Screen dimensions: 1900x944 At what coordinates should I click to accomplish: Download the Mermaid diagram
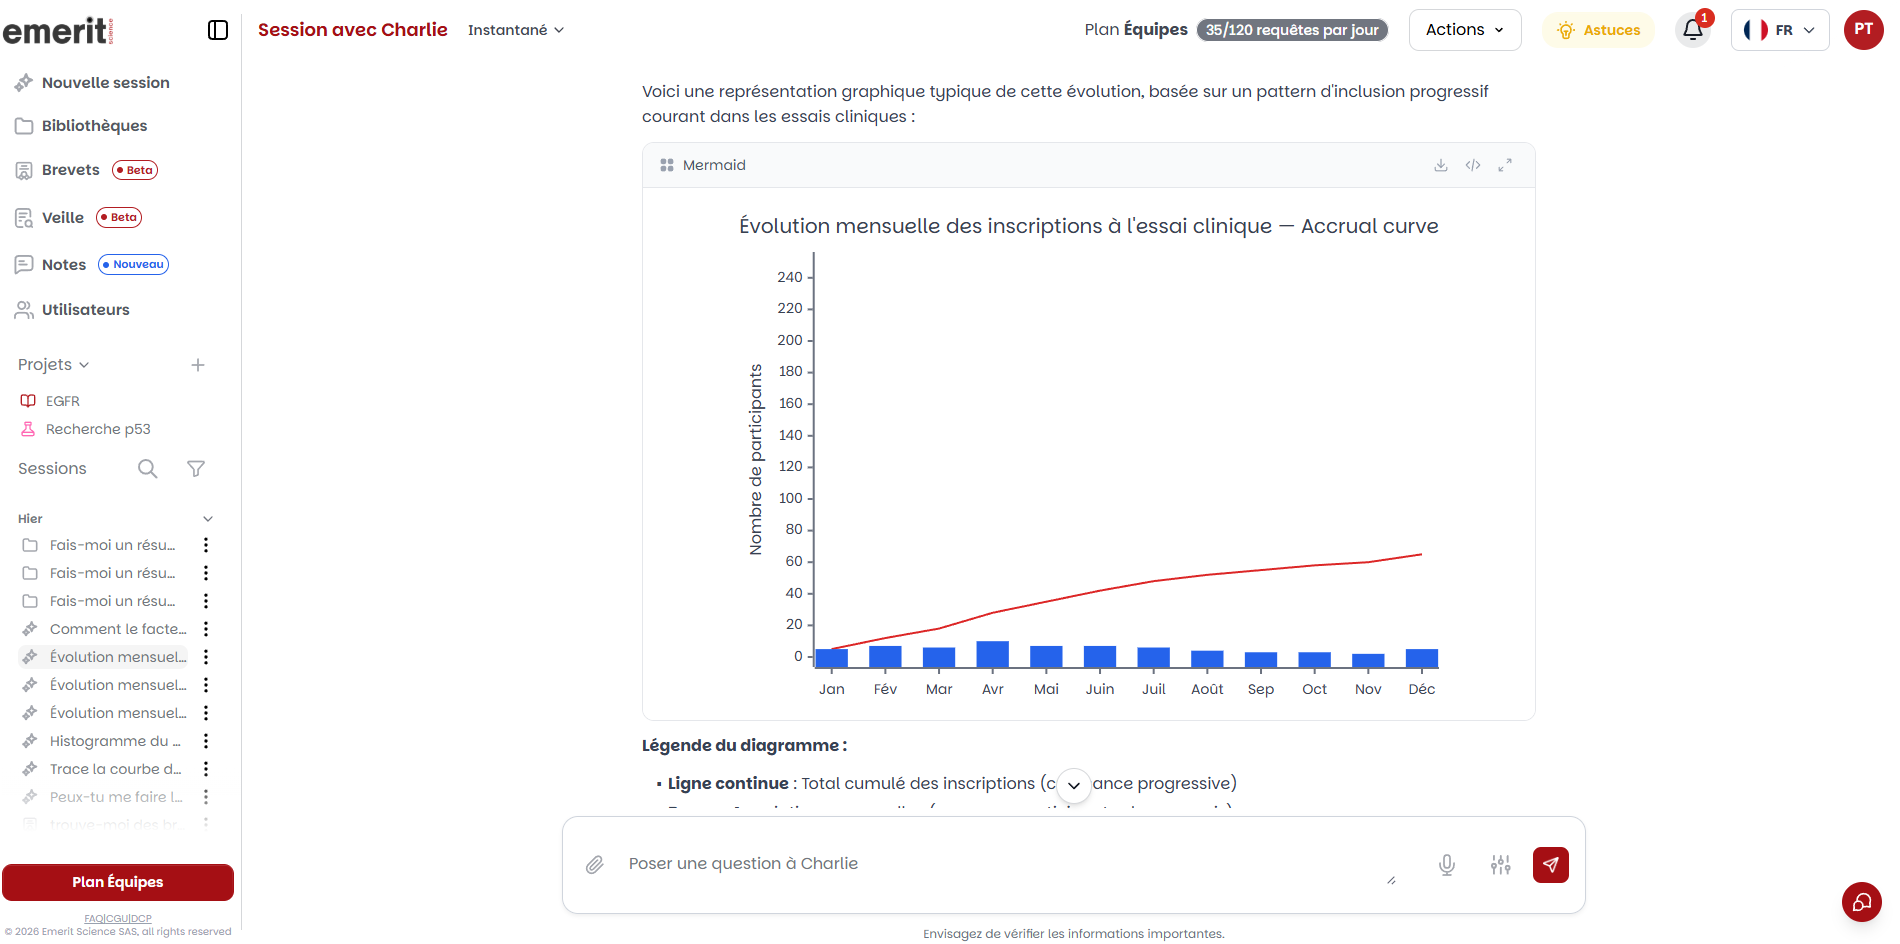(x=1441, y=165)
